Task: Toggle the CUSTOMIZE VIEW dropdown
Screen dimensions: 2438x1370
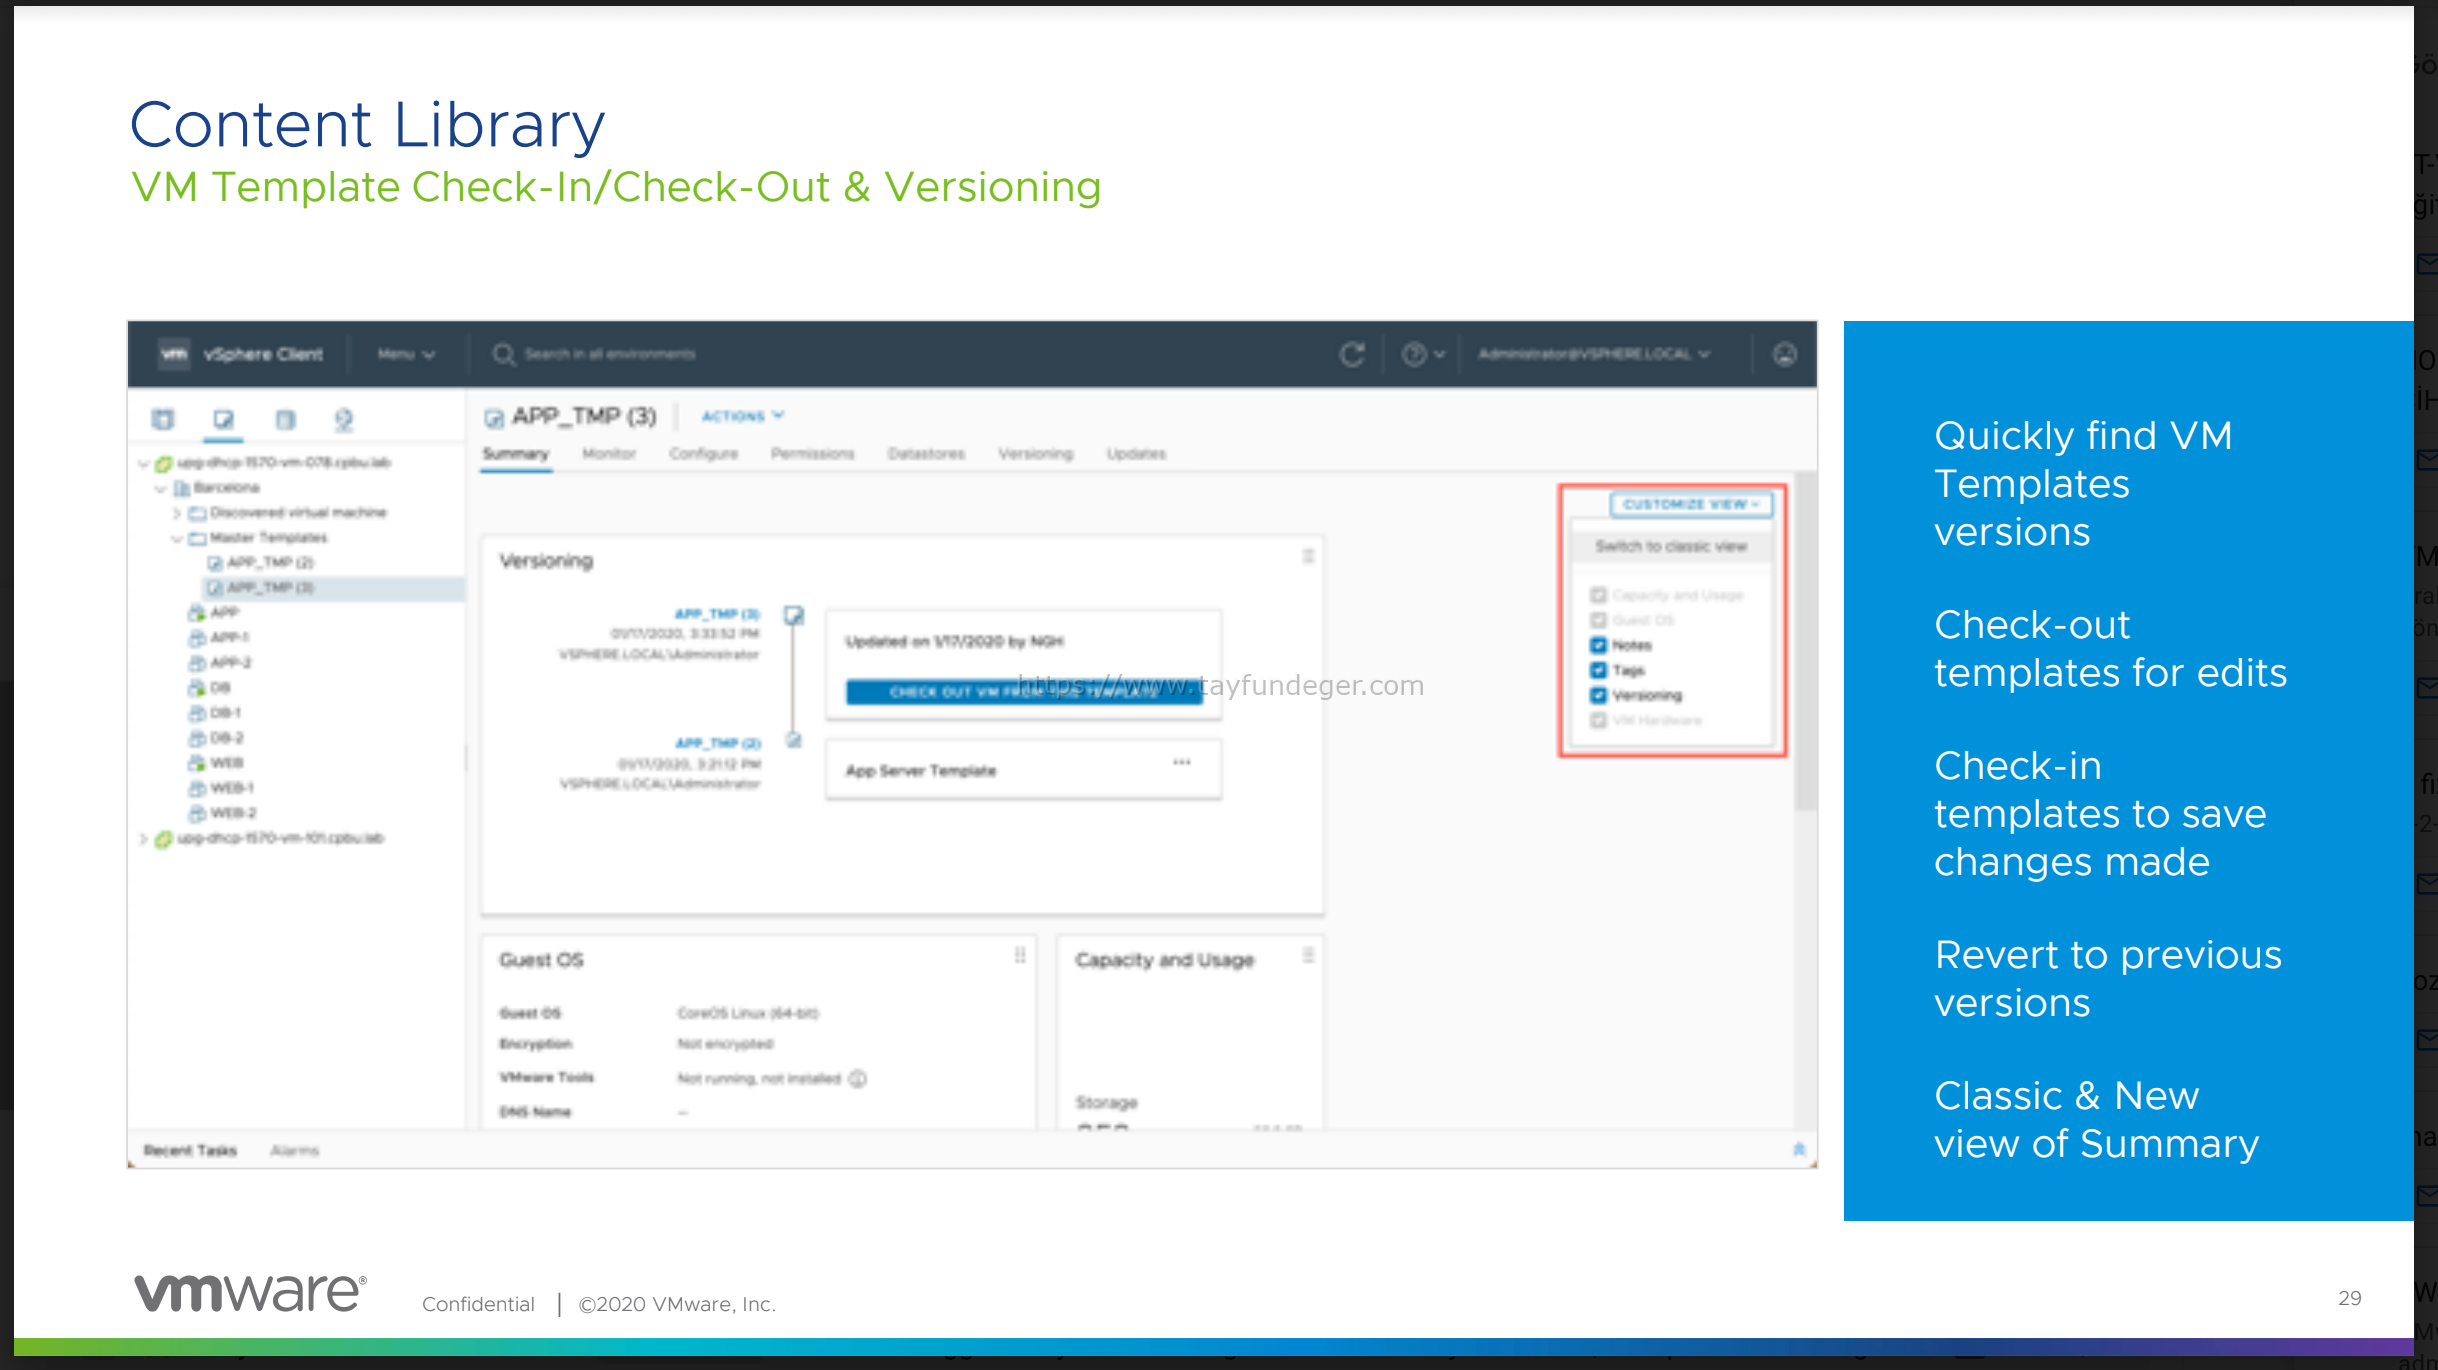Action: coord(1691,504)
